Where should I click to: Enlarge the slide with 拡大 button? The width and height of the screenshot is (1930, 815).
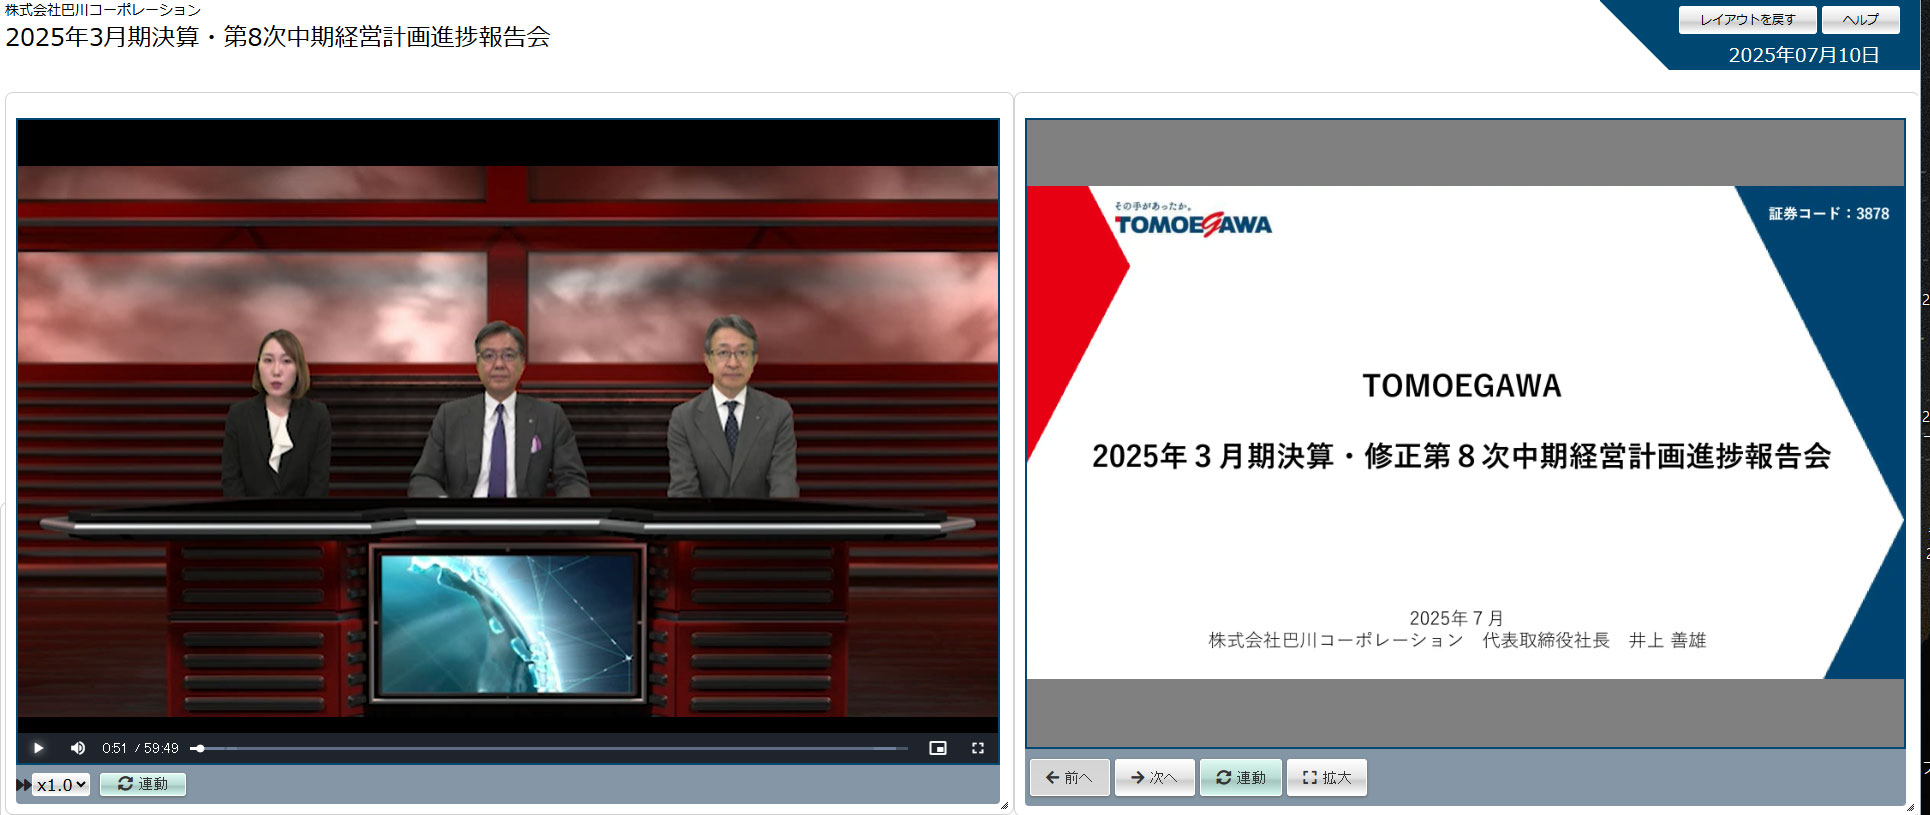pyautogui.click(x=1327, y=777)
